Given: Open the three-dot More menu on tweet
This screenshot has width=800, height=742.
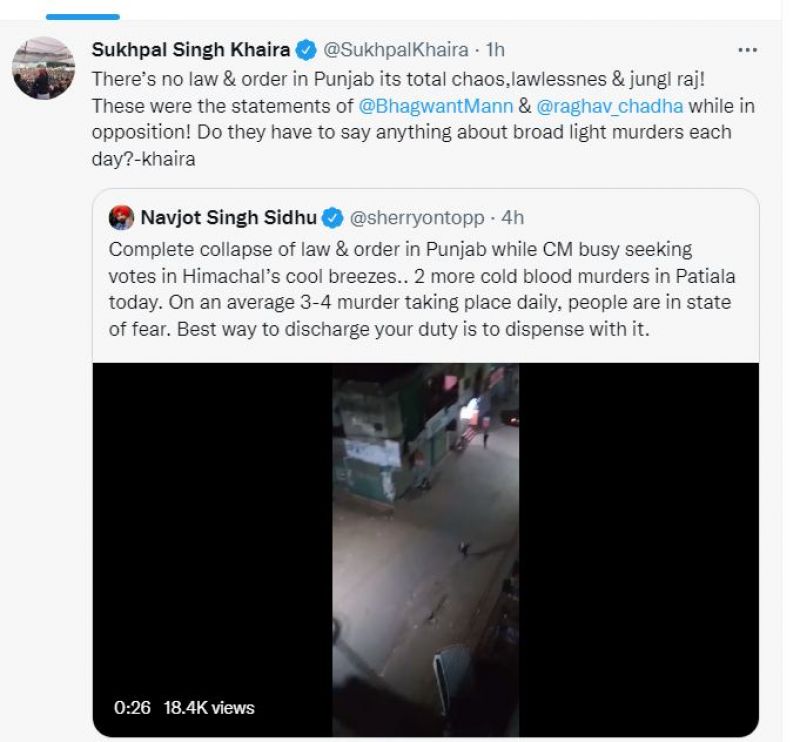Looking at the screenshot, I should [746, 50].
